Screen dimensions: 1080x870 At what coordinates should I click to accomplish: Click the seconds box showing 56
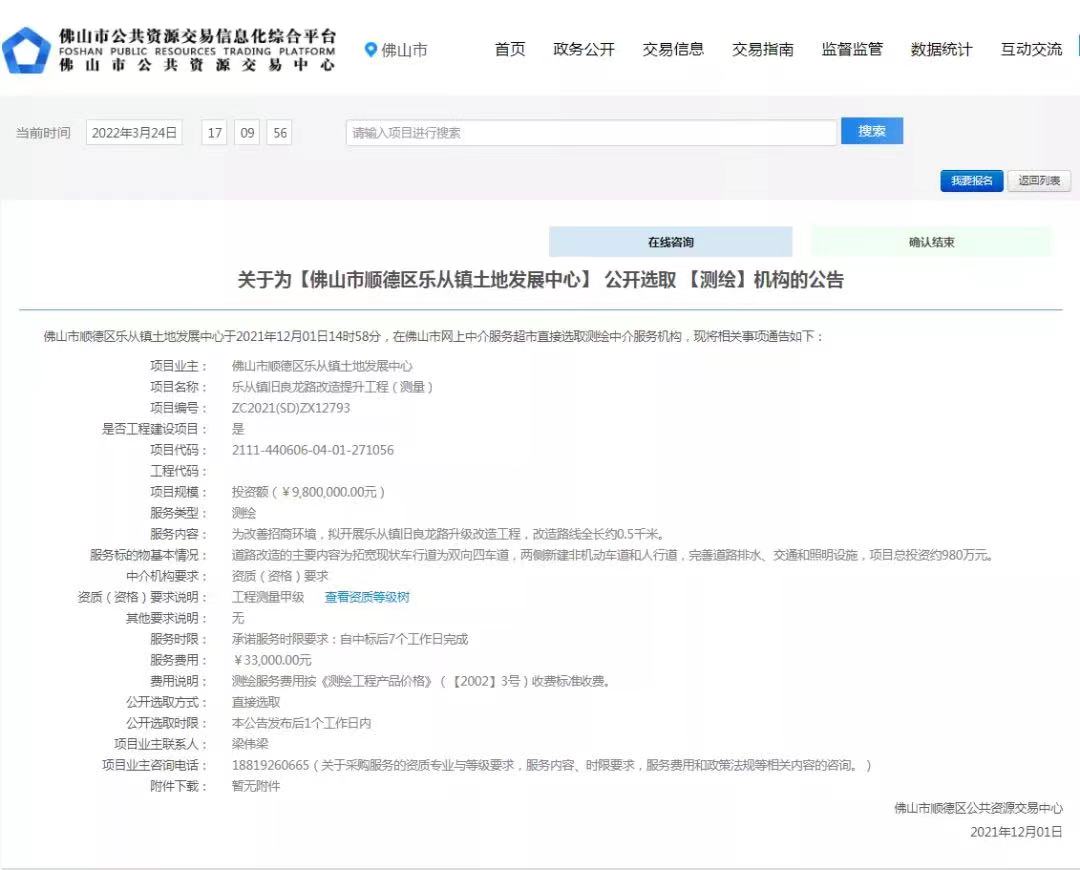click(279, 132)
